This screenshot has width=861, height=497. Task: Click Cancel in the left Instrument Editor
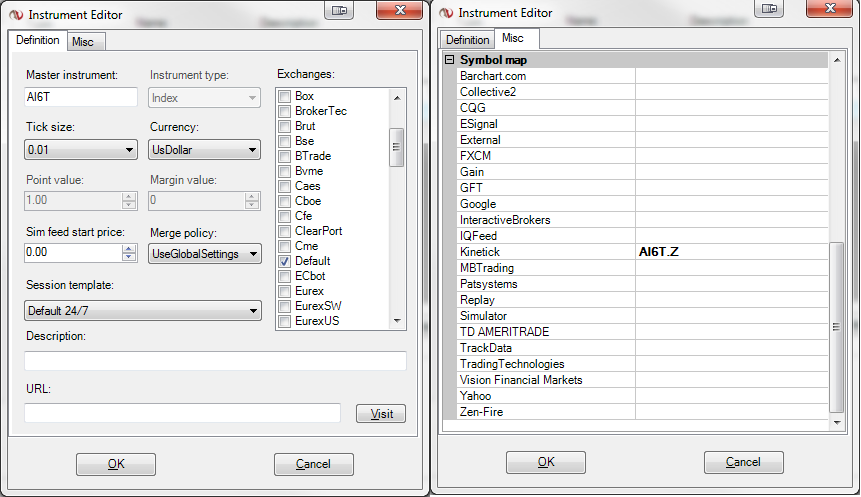[314, 464]
